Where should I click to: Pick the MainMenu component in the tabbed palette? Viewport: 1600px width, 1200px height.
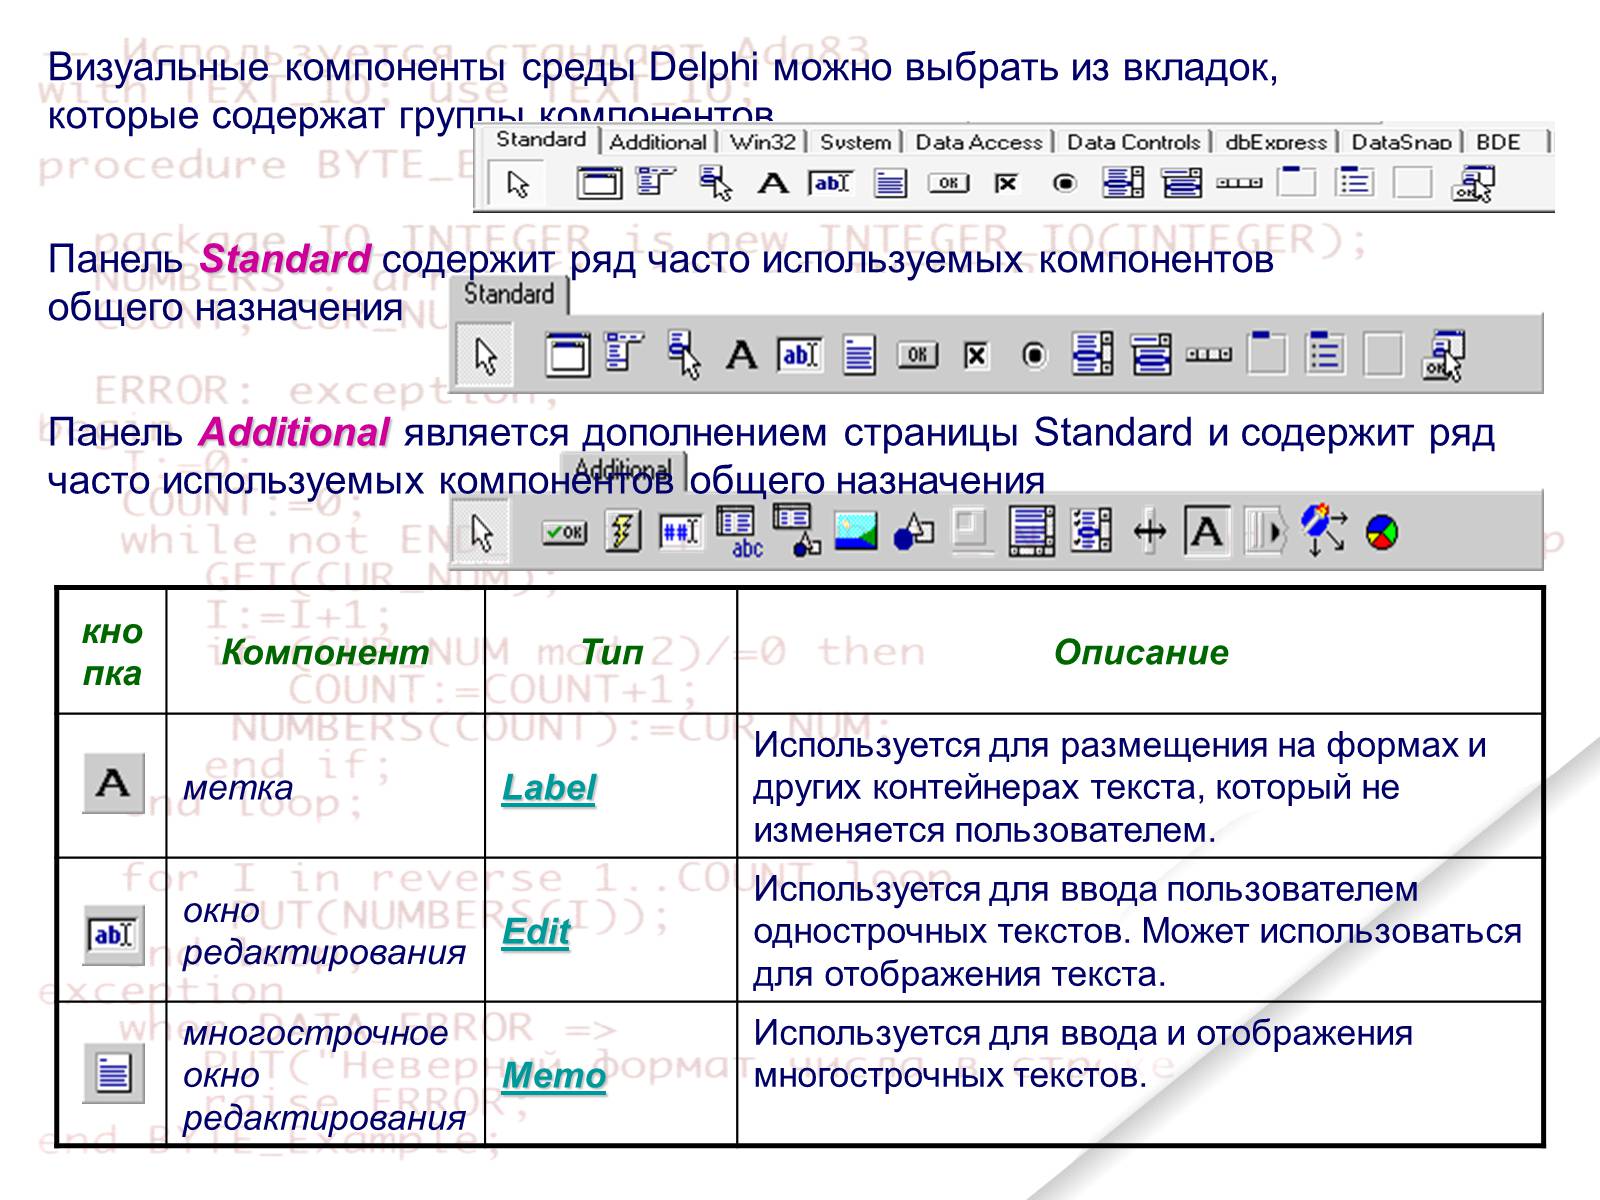coord(656,182)
